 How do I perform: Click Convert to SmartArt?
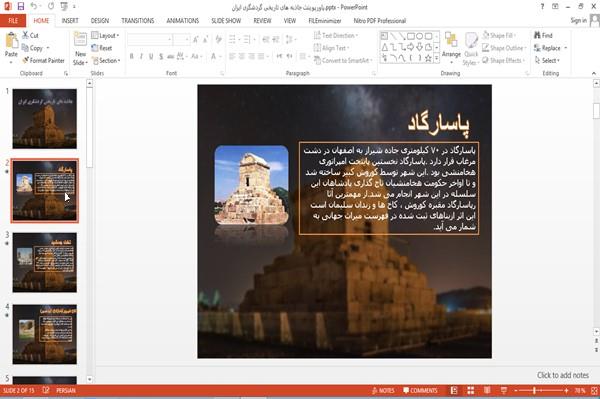(343, 60)
